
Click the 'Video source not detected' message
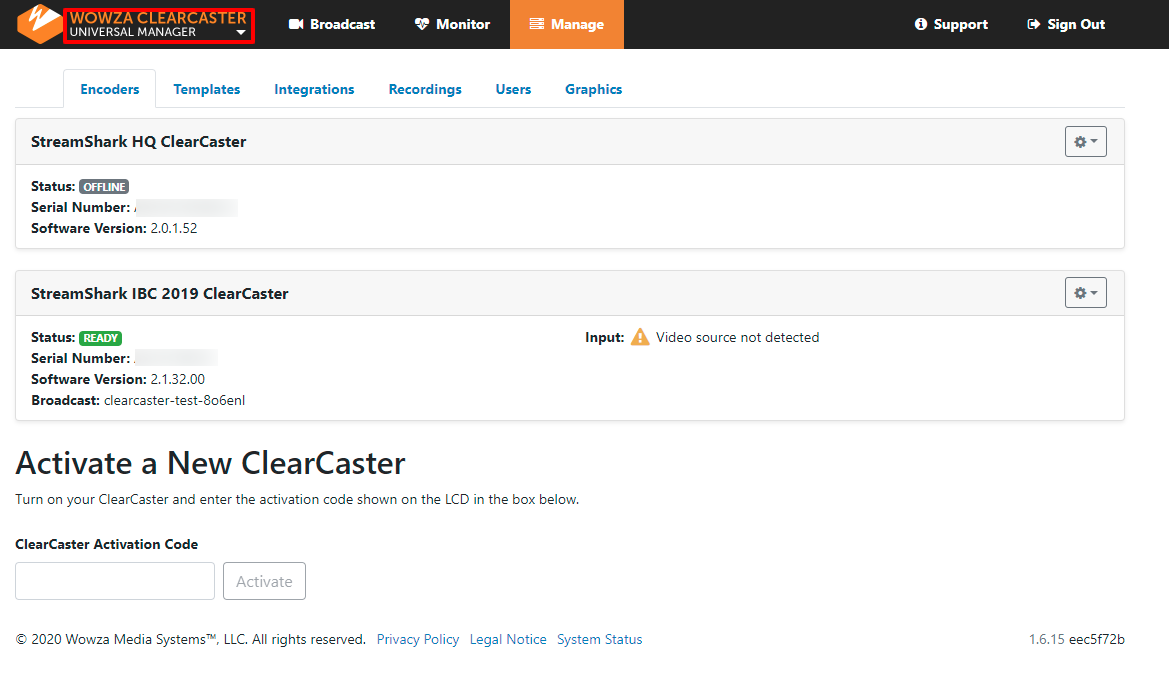(x=737, y=337)
